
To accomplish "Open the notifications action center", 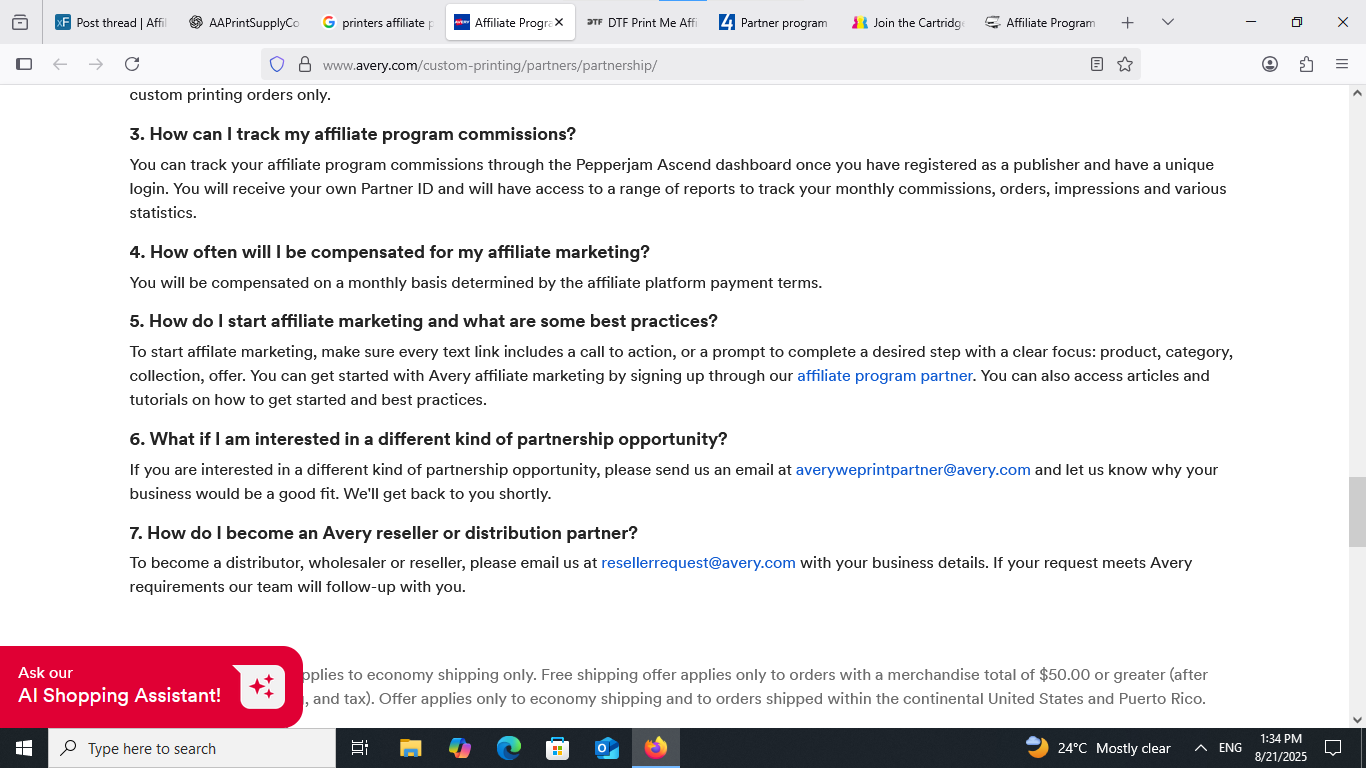I will [x=1333, y=748].
